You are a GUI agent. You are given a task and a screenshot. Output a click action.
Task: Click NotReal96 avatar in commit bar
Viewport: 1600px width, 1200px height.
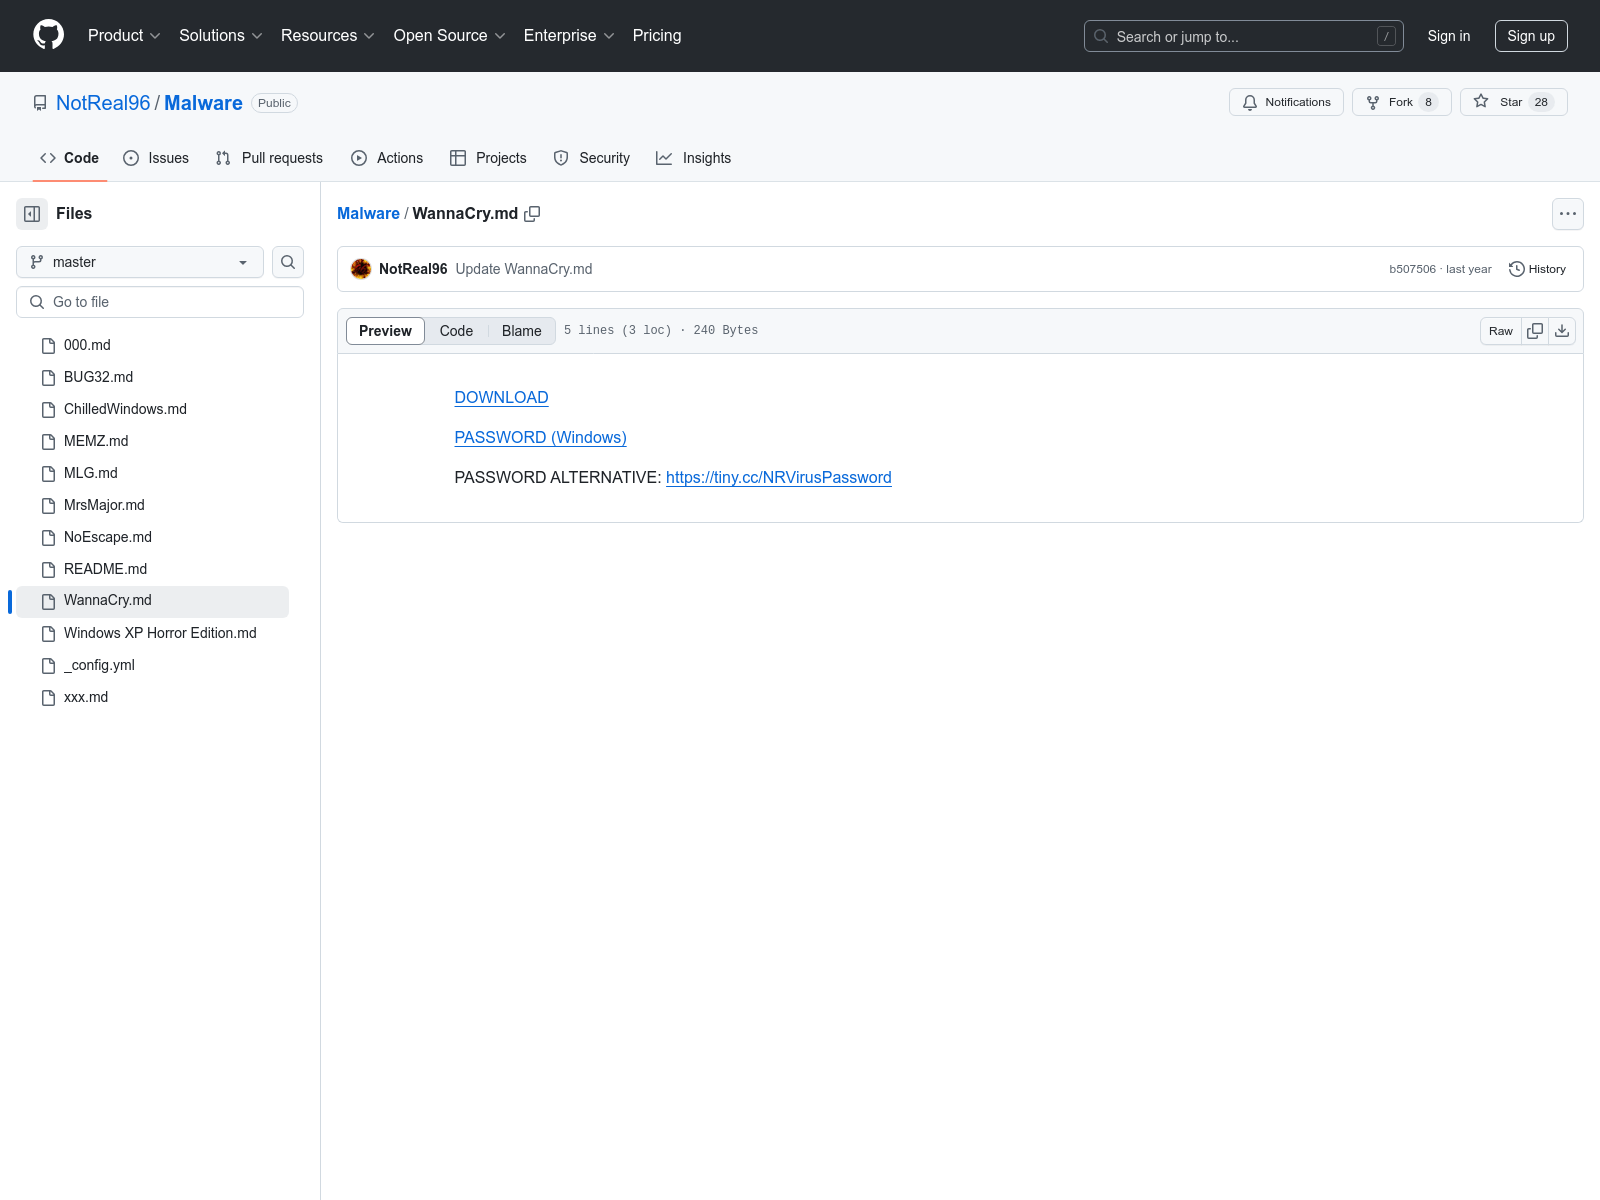tap(361, 269)
